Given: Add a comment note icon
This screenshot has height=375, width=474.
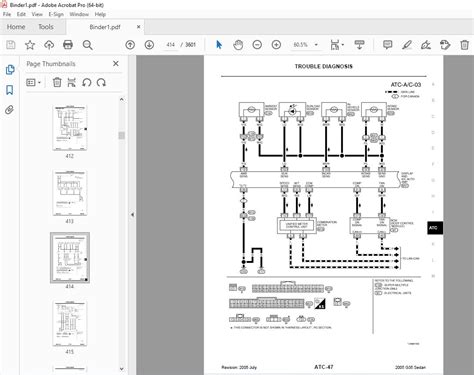Looking at the screenshot, I should pyautogui.click(x=387, y=45).
